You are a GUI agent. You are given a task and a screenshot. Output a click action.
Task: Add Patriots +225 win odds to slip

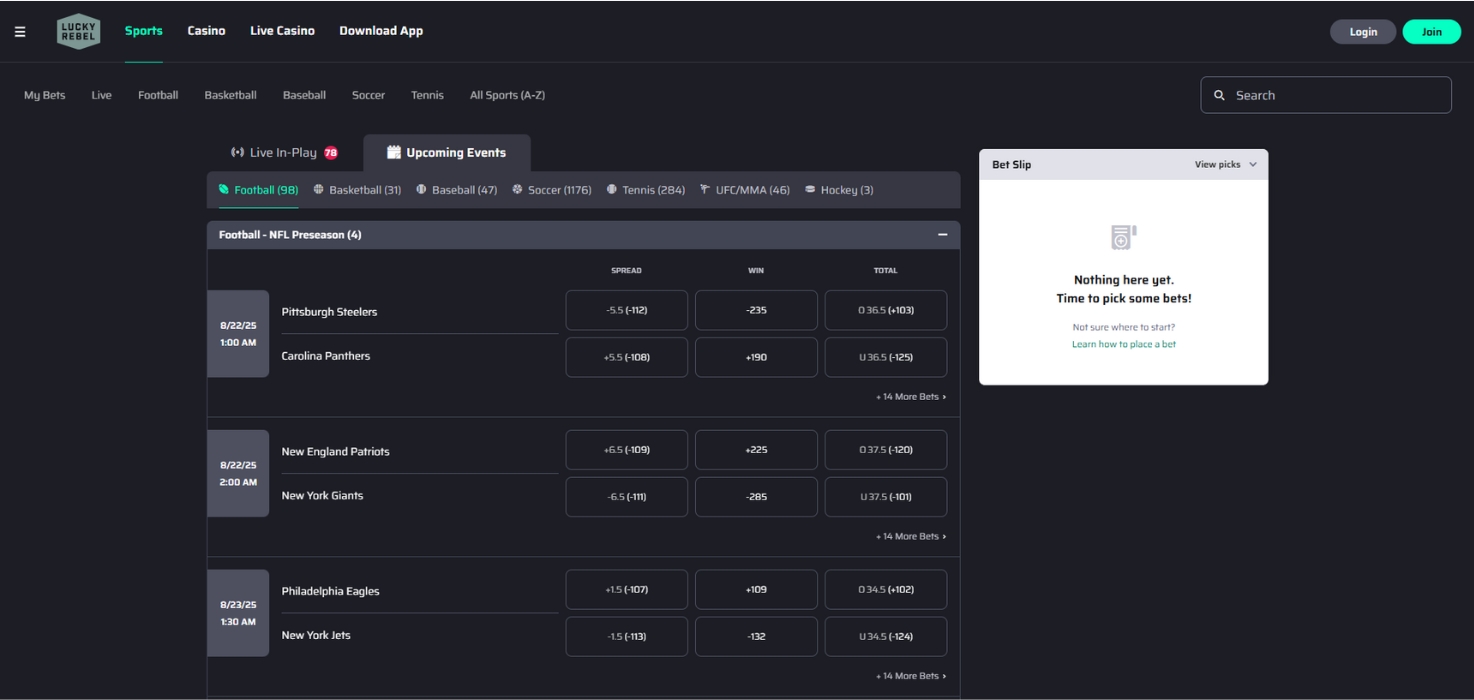755,449
